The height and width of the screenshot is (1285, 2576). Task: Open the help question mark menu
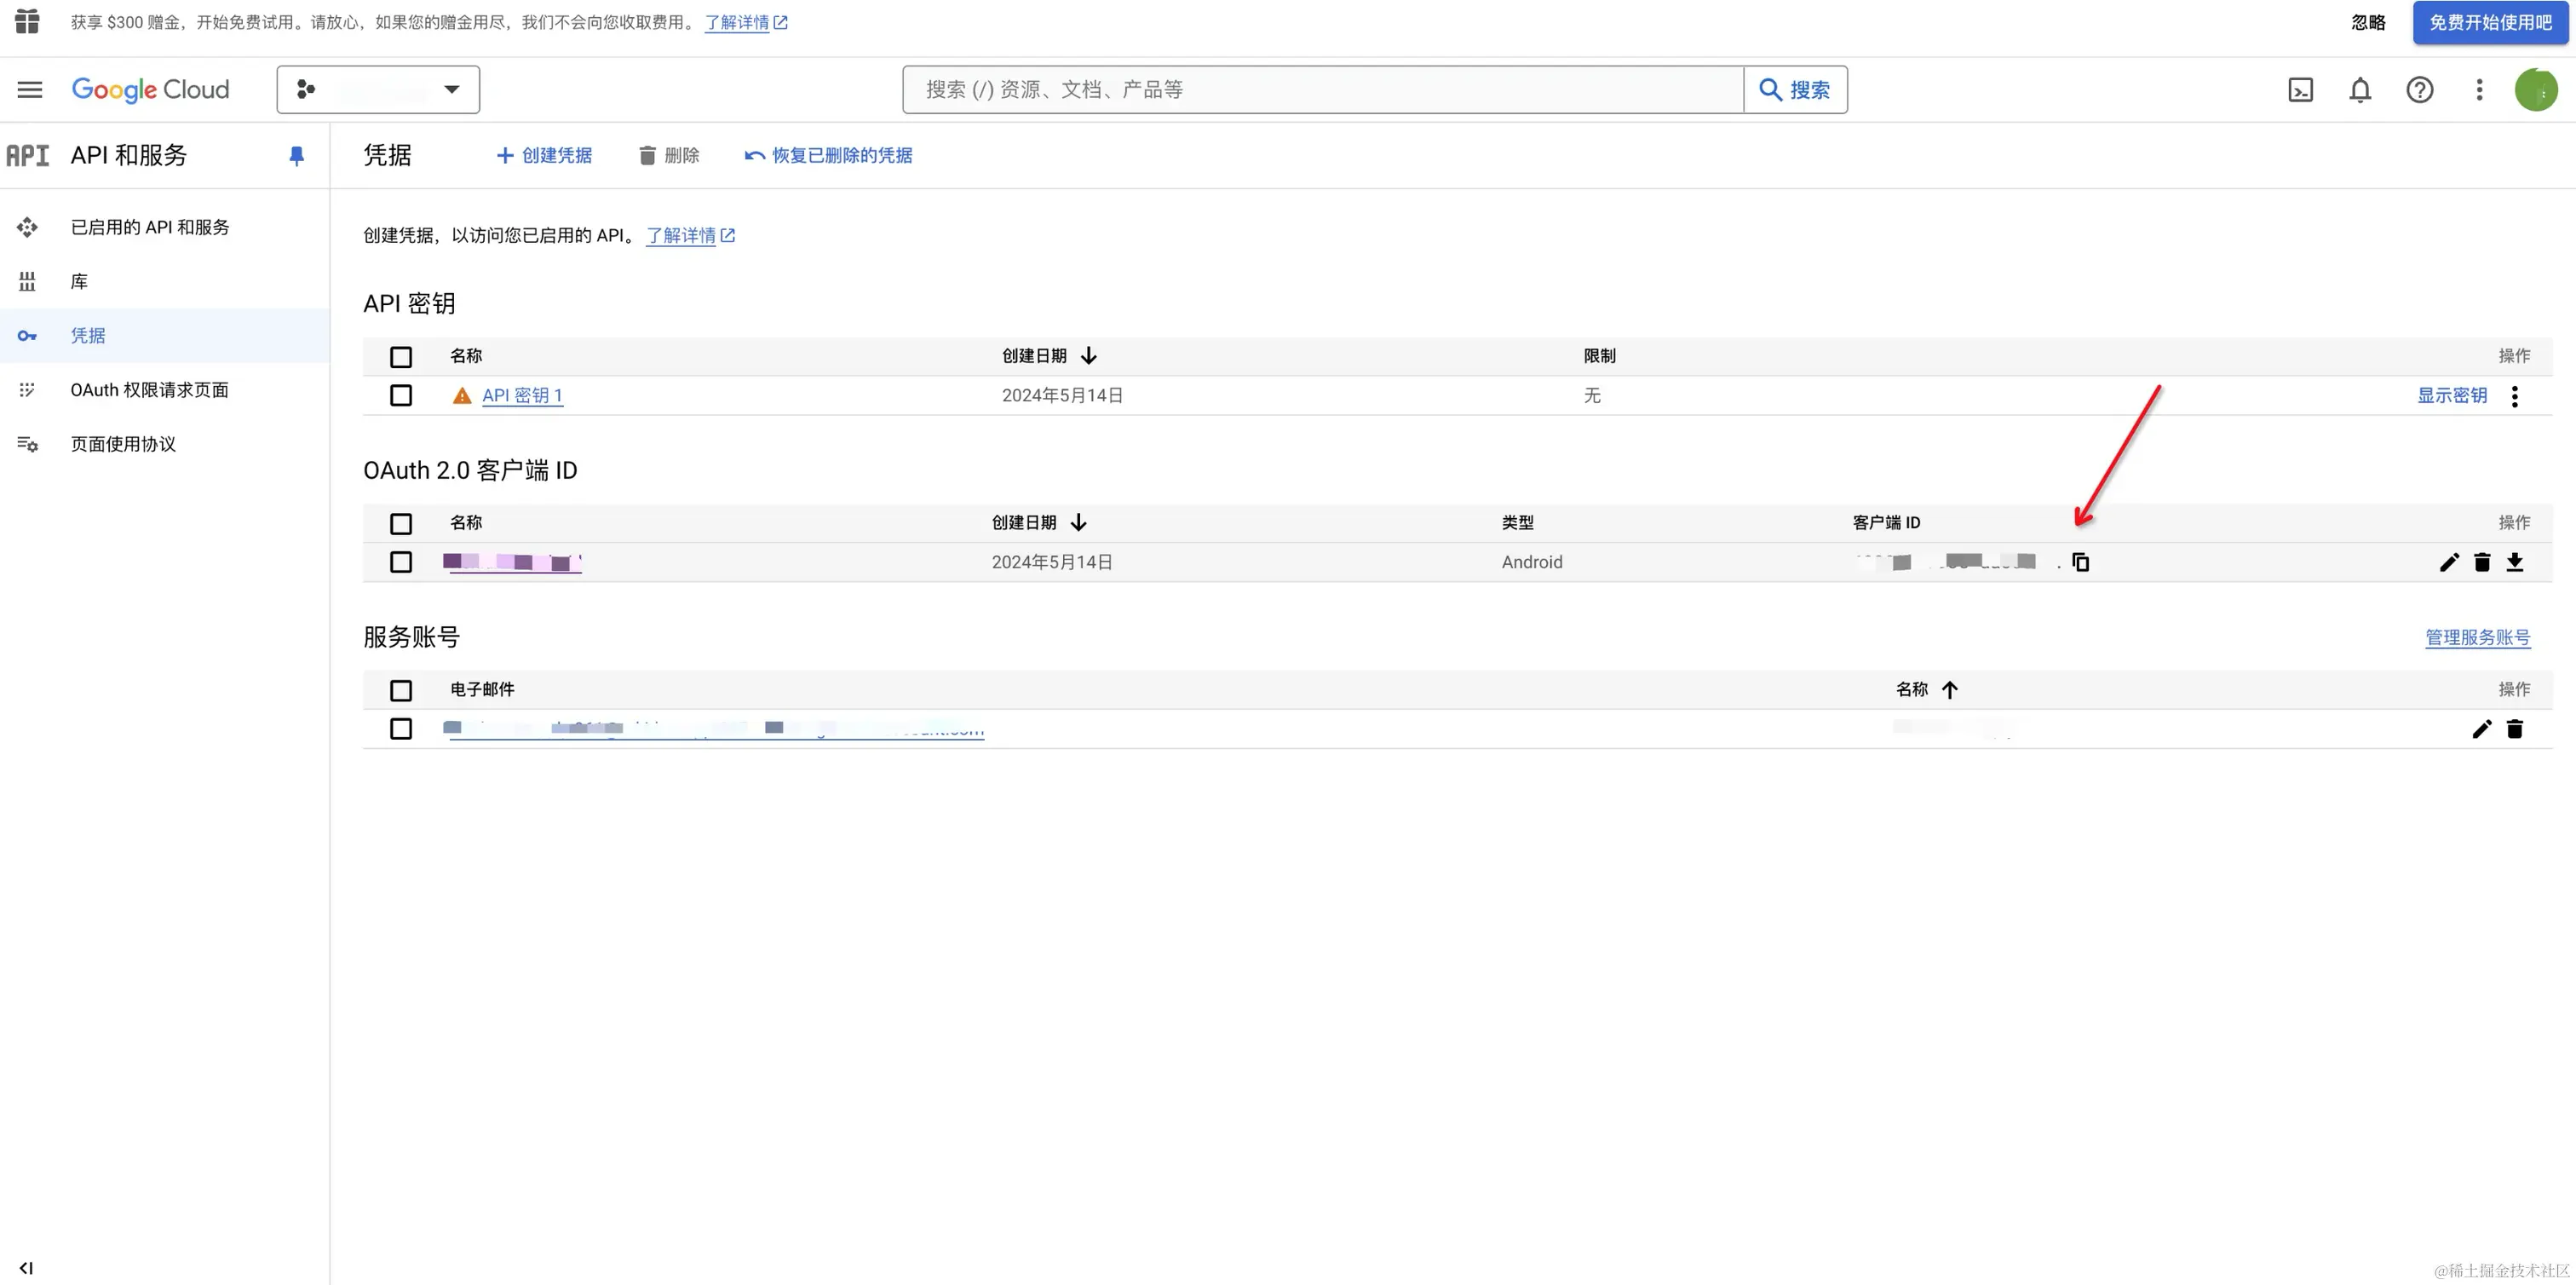[x=2419, y=90]
